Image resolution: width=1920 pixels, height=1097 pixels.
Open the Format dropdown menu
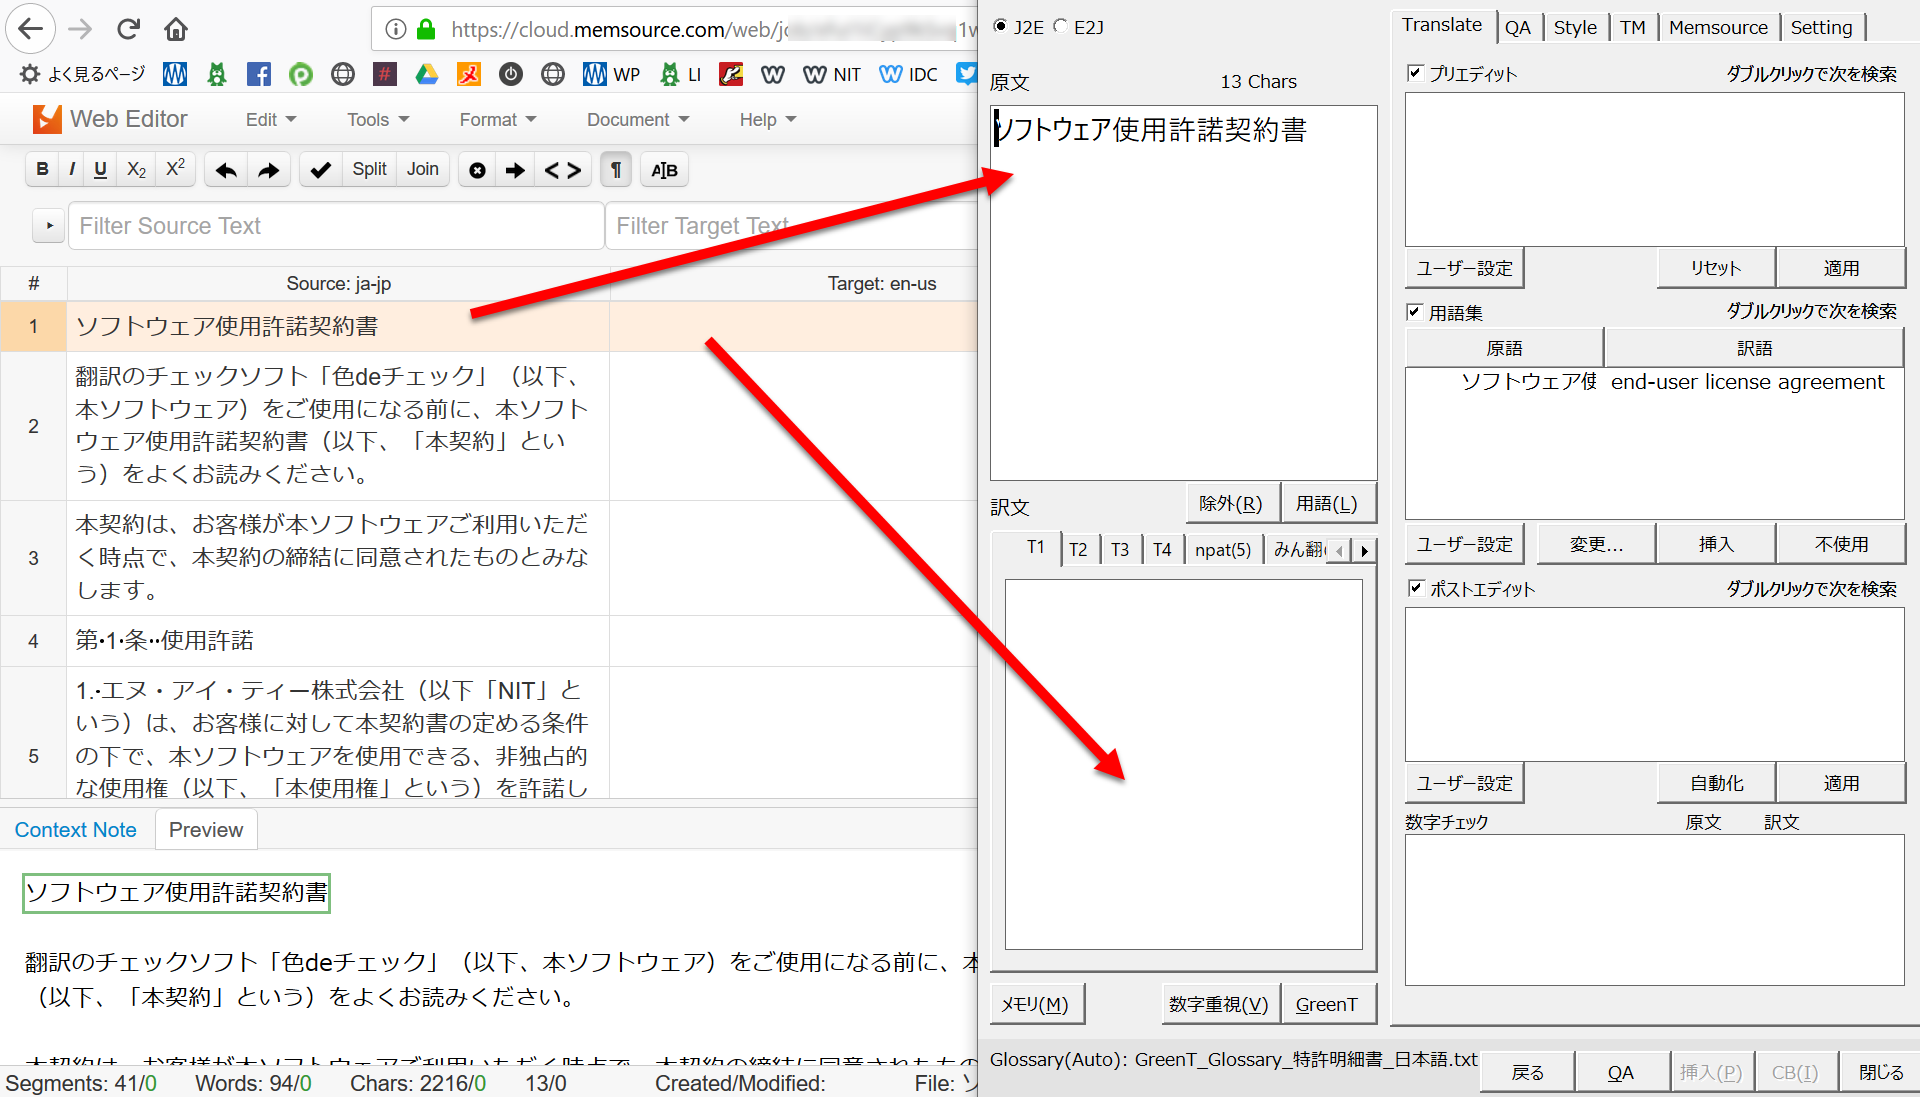pyautogui.click(x=497, y=119)
